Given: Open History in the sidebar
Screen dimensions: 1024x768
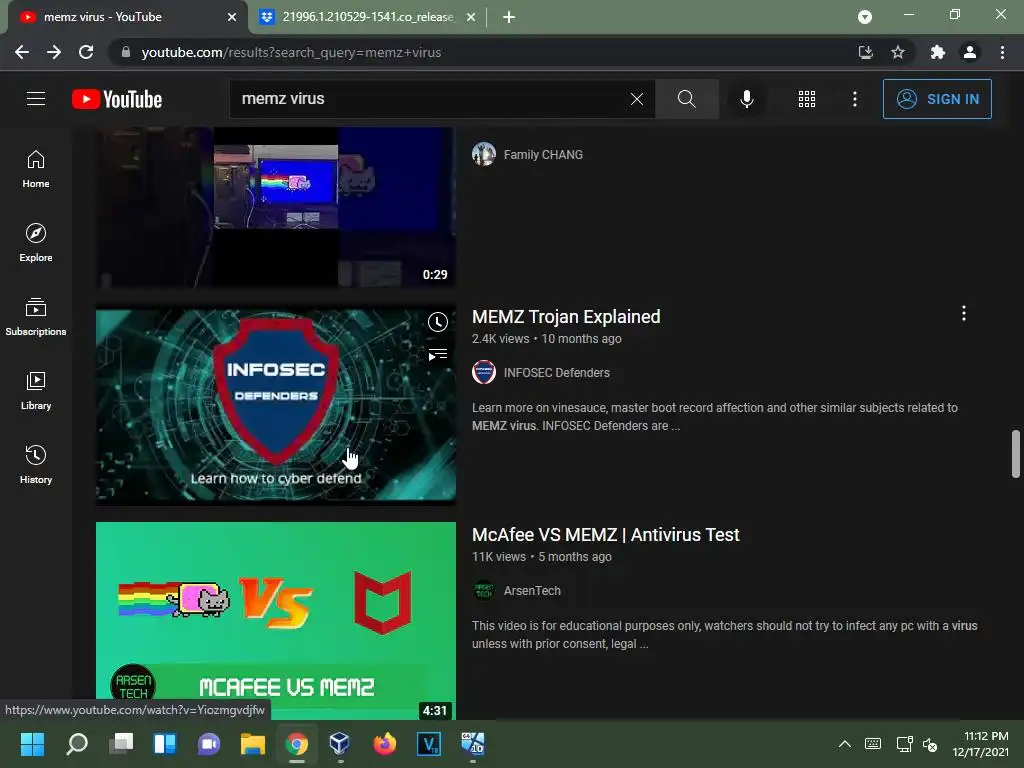Looking at the screenshot, I should 36,464.
